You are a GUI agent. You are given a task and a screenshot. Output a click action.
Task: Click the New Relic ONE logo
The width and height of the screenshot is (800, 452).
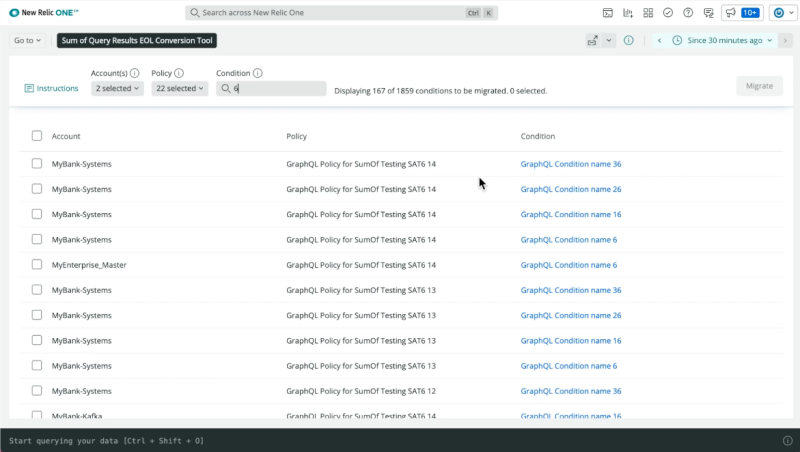(x=44, y=13)
